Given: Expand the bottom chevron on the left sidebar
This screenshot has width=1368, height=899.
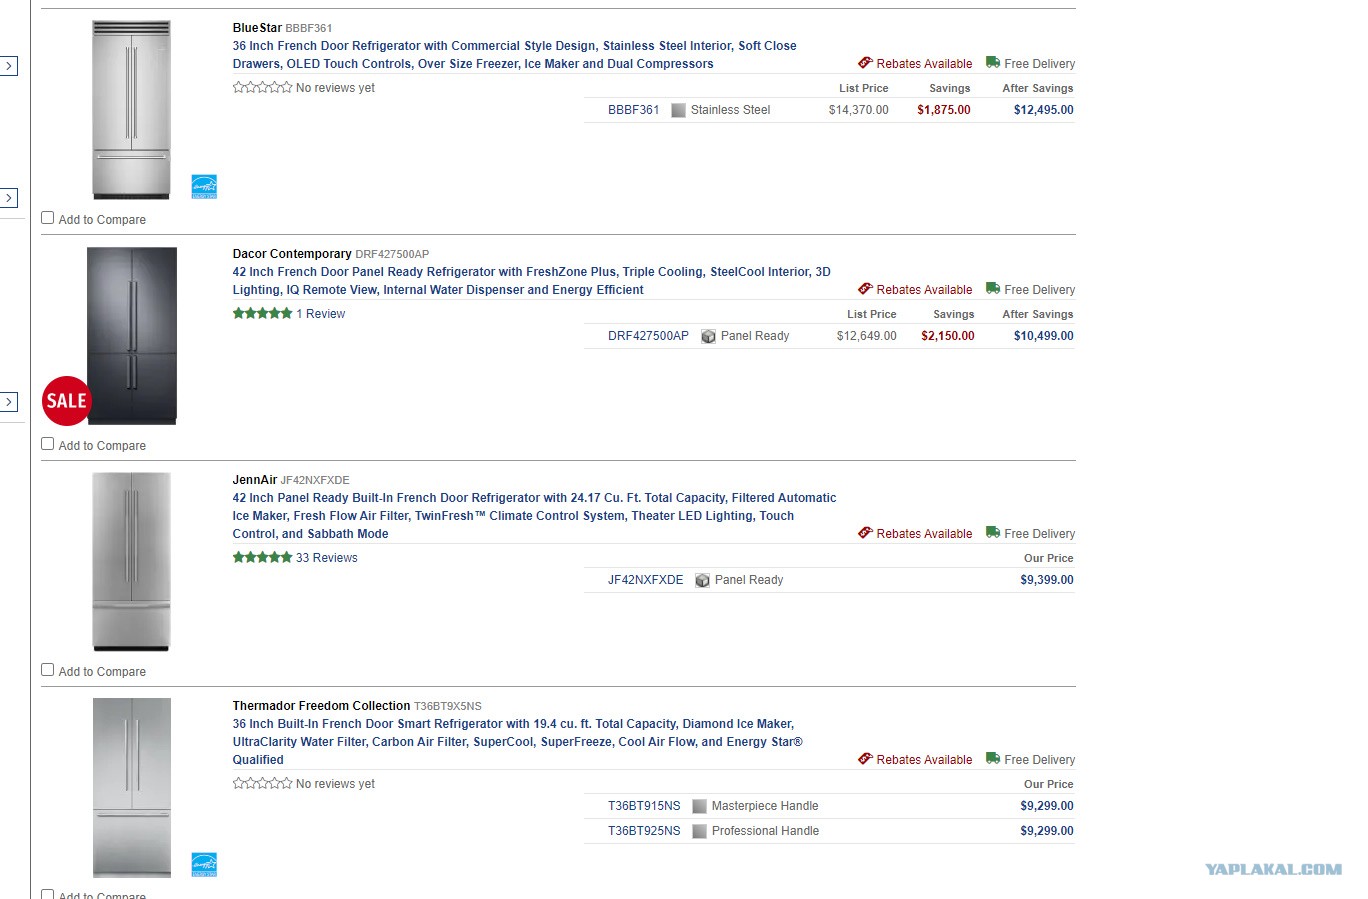Looking at the screenshot, I should click(9, 402).
